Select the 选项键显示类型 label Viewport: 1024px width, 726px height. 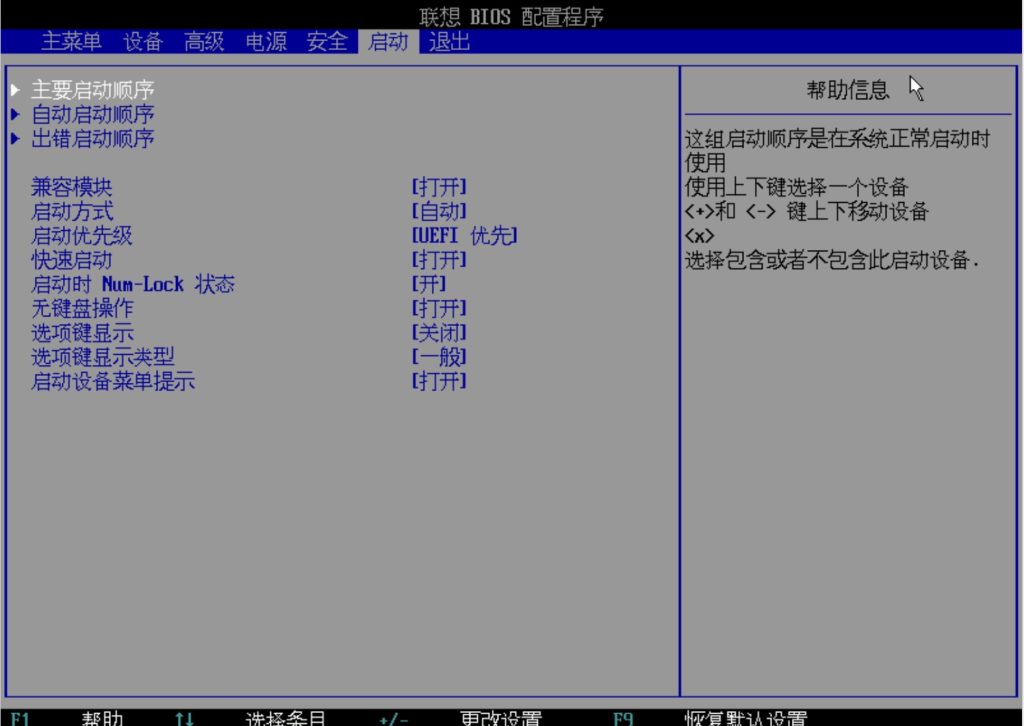pos(103,356)
